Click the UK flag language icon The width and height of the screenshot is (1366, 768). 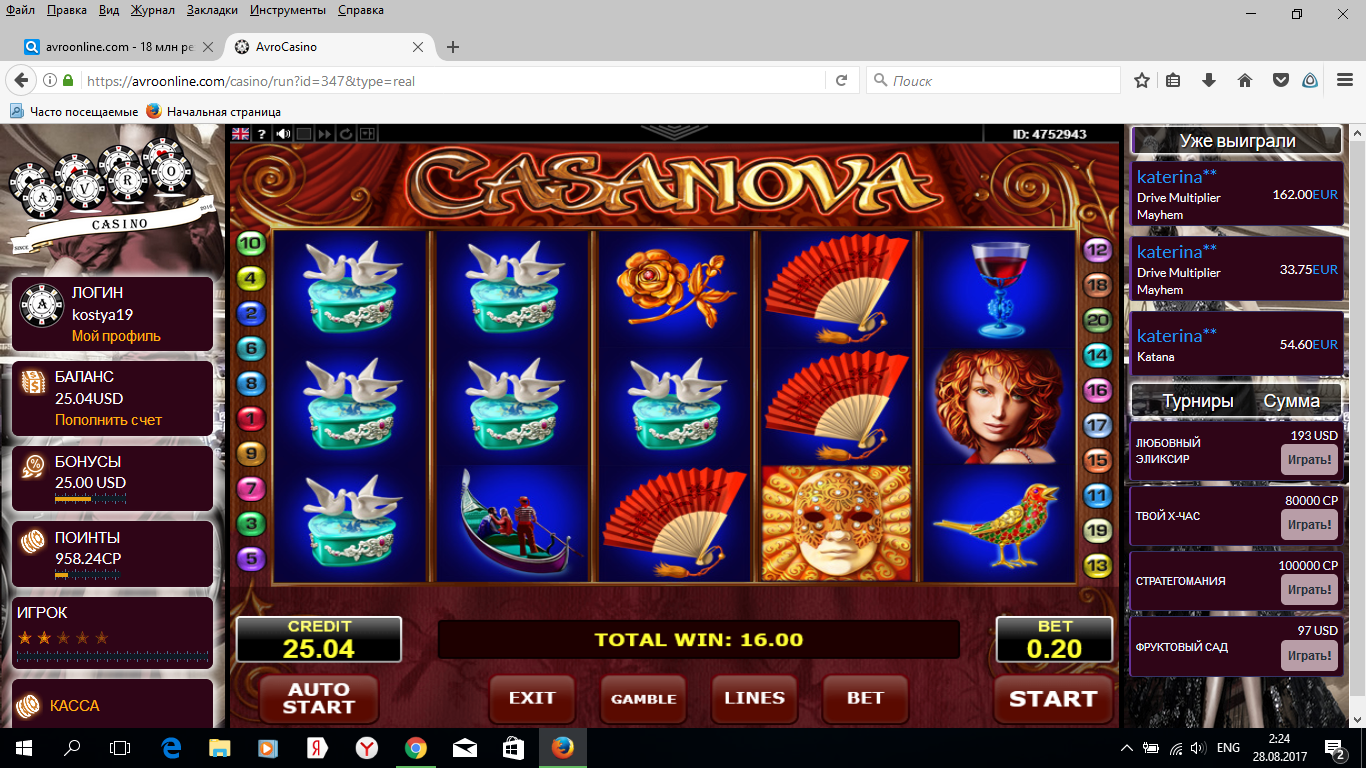coord(241,133)
